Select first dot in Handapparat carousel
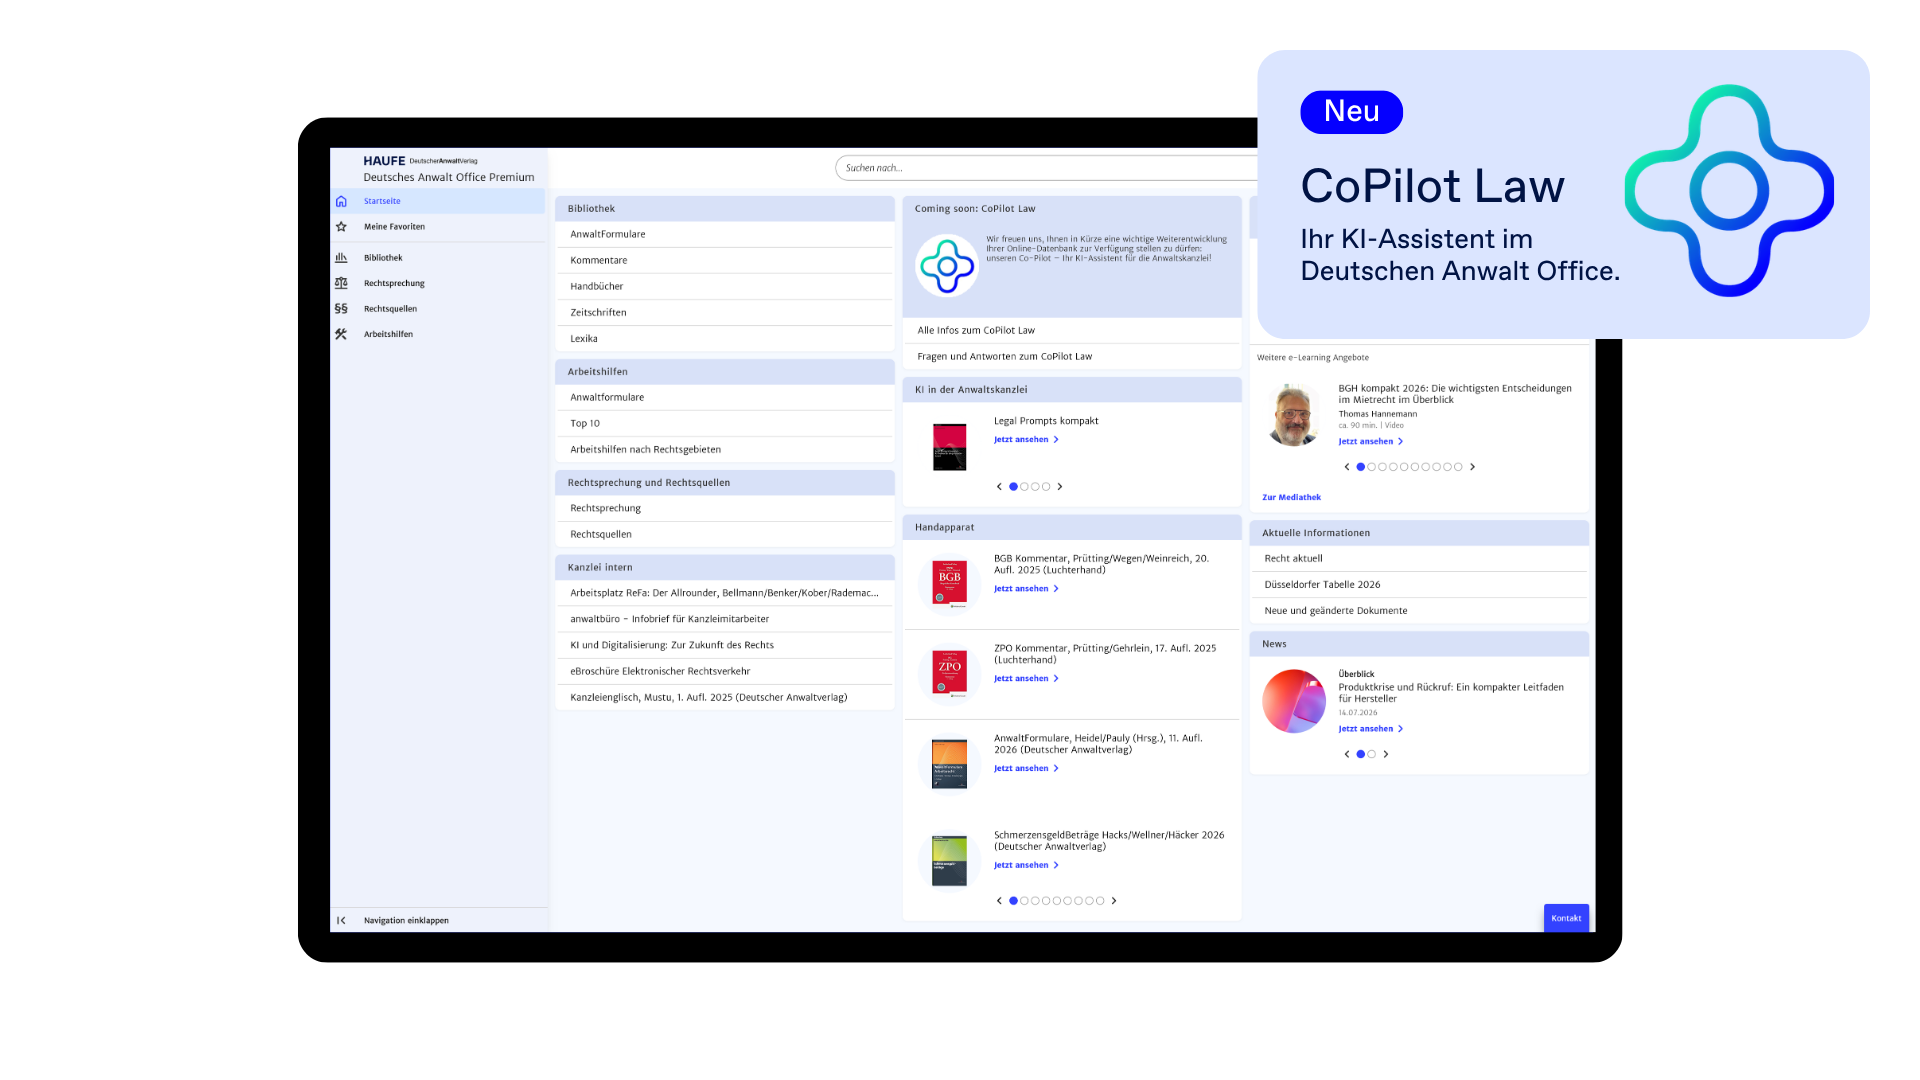The height and width of the screenshot is (1080, 1920). pyautogui.click(x=1013, y=901)
